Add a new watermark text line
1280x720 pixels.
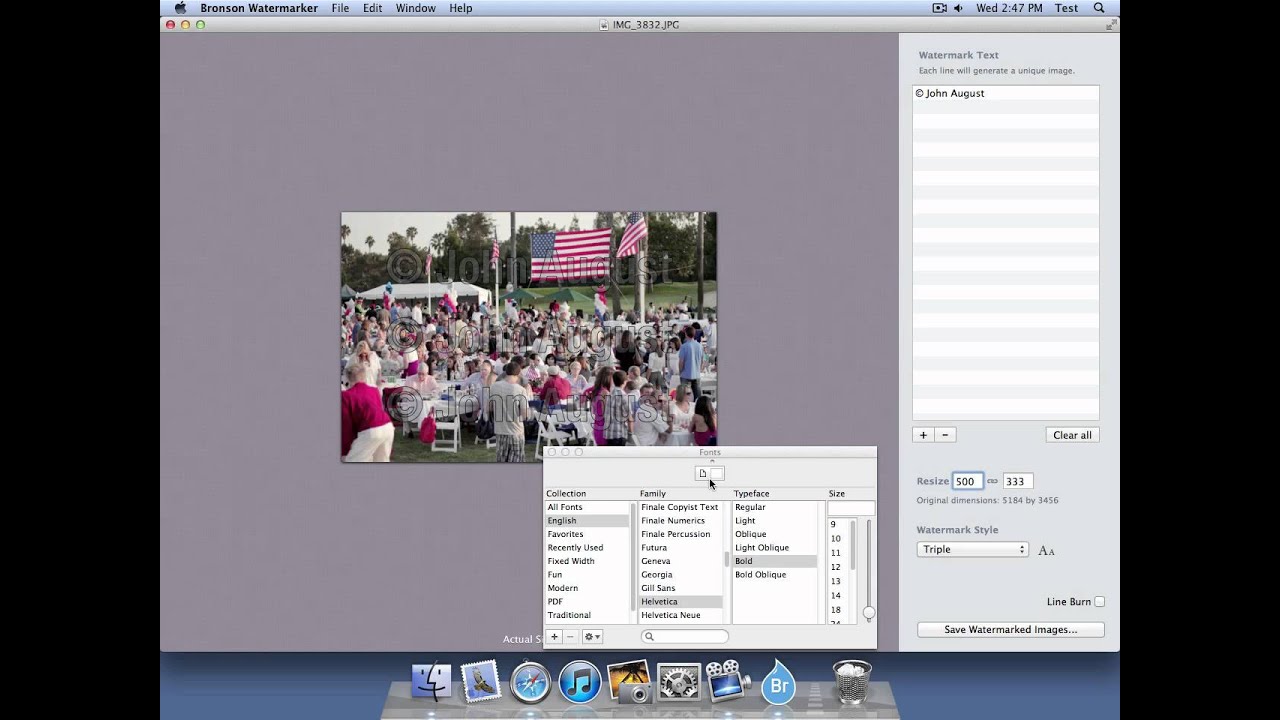pyautogui.click(x=923, y=435)
